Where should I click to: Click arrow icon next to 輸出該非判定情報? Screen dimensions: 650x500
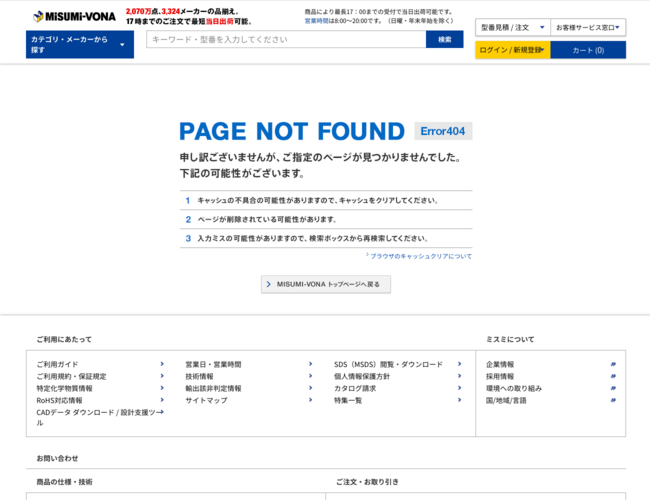[310, 388]
